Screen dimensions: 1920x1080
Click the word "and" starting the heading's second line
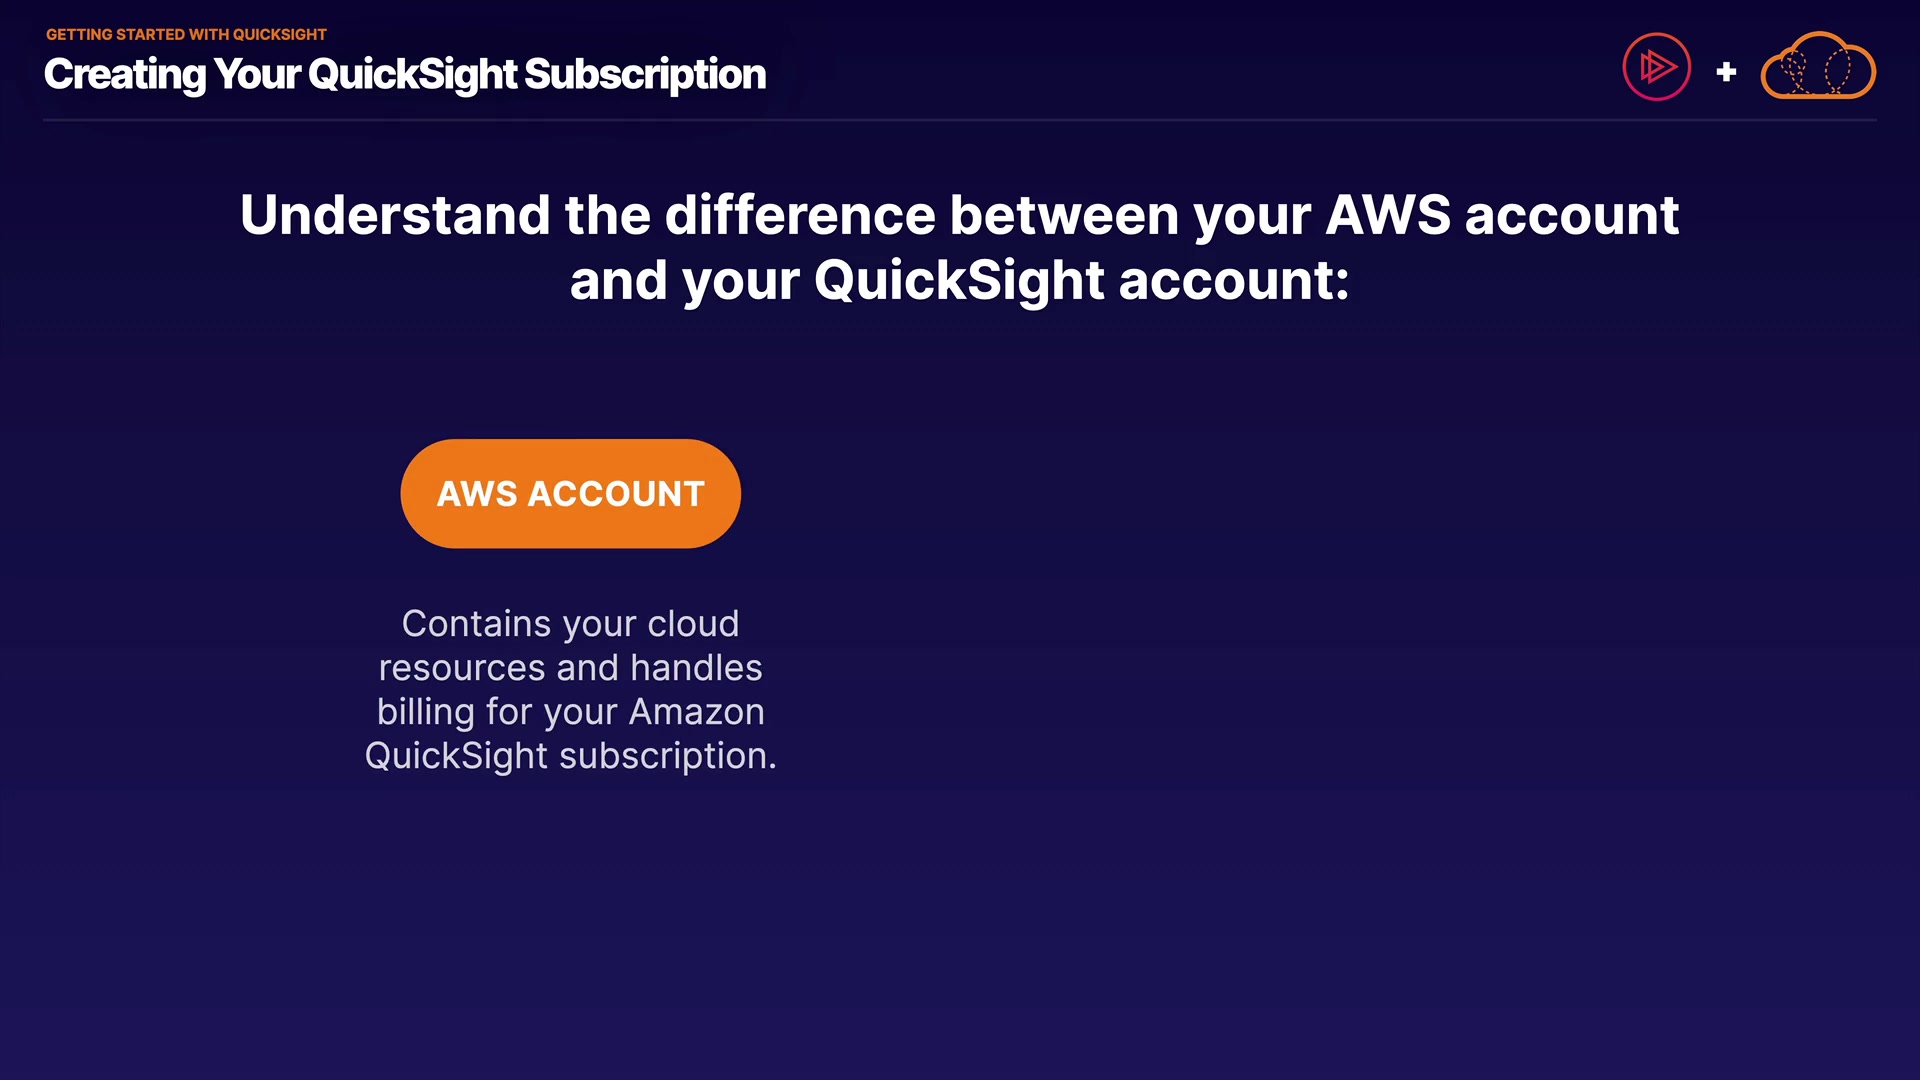(618, 280)
